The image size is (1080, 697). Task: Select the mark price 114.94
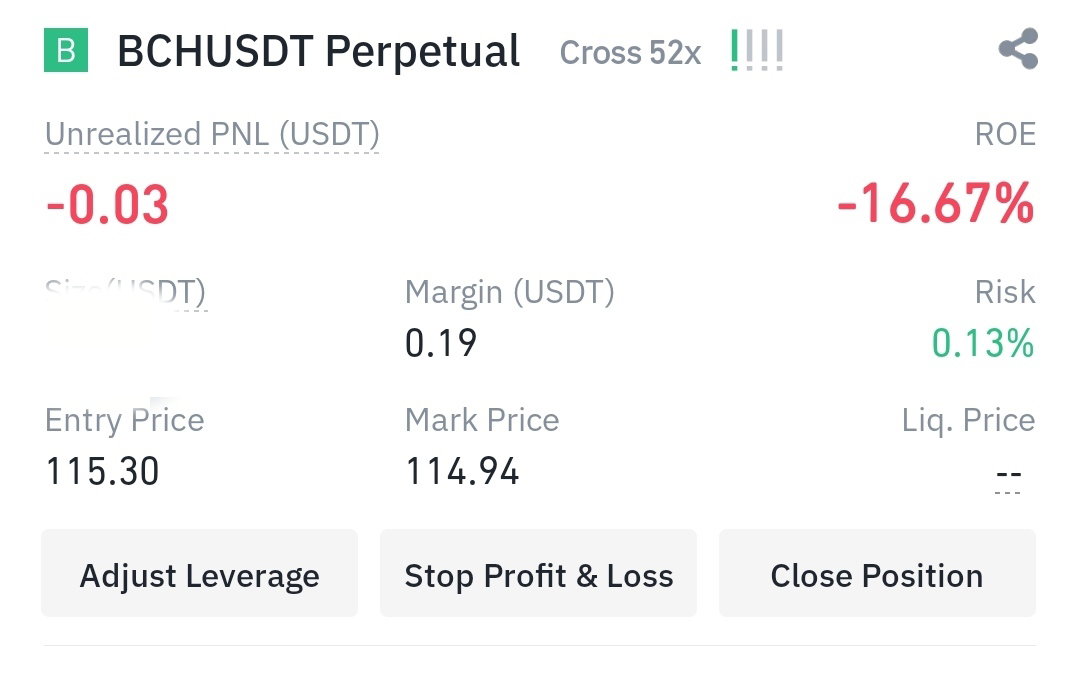click(462, 472)
